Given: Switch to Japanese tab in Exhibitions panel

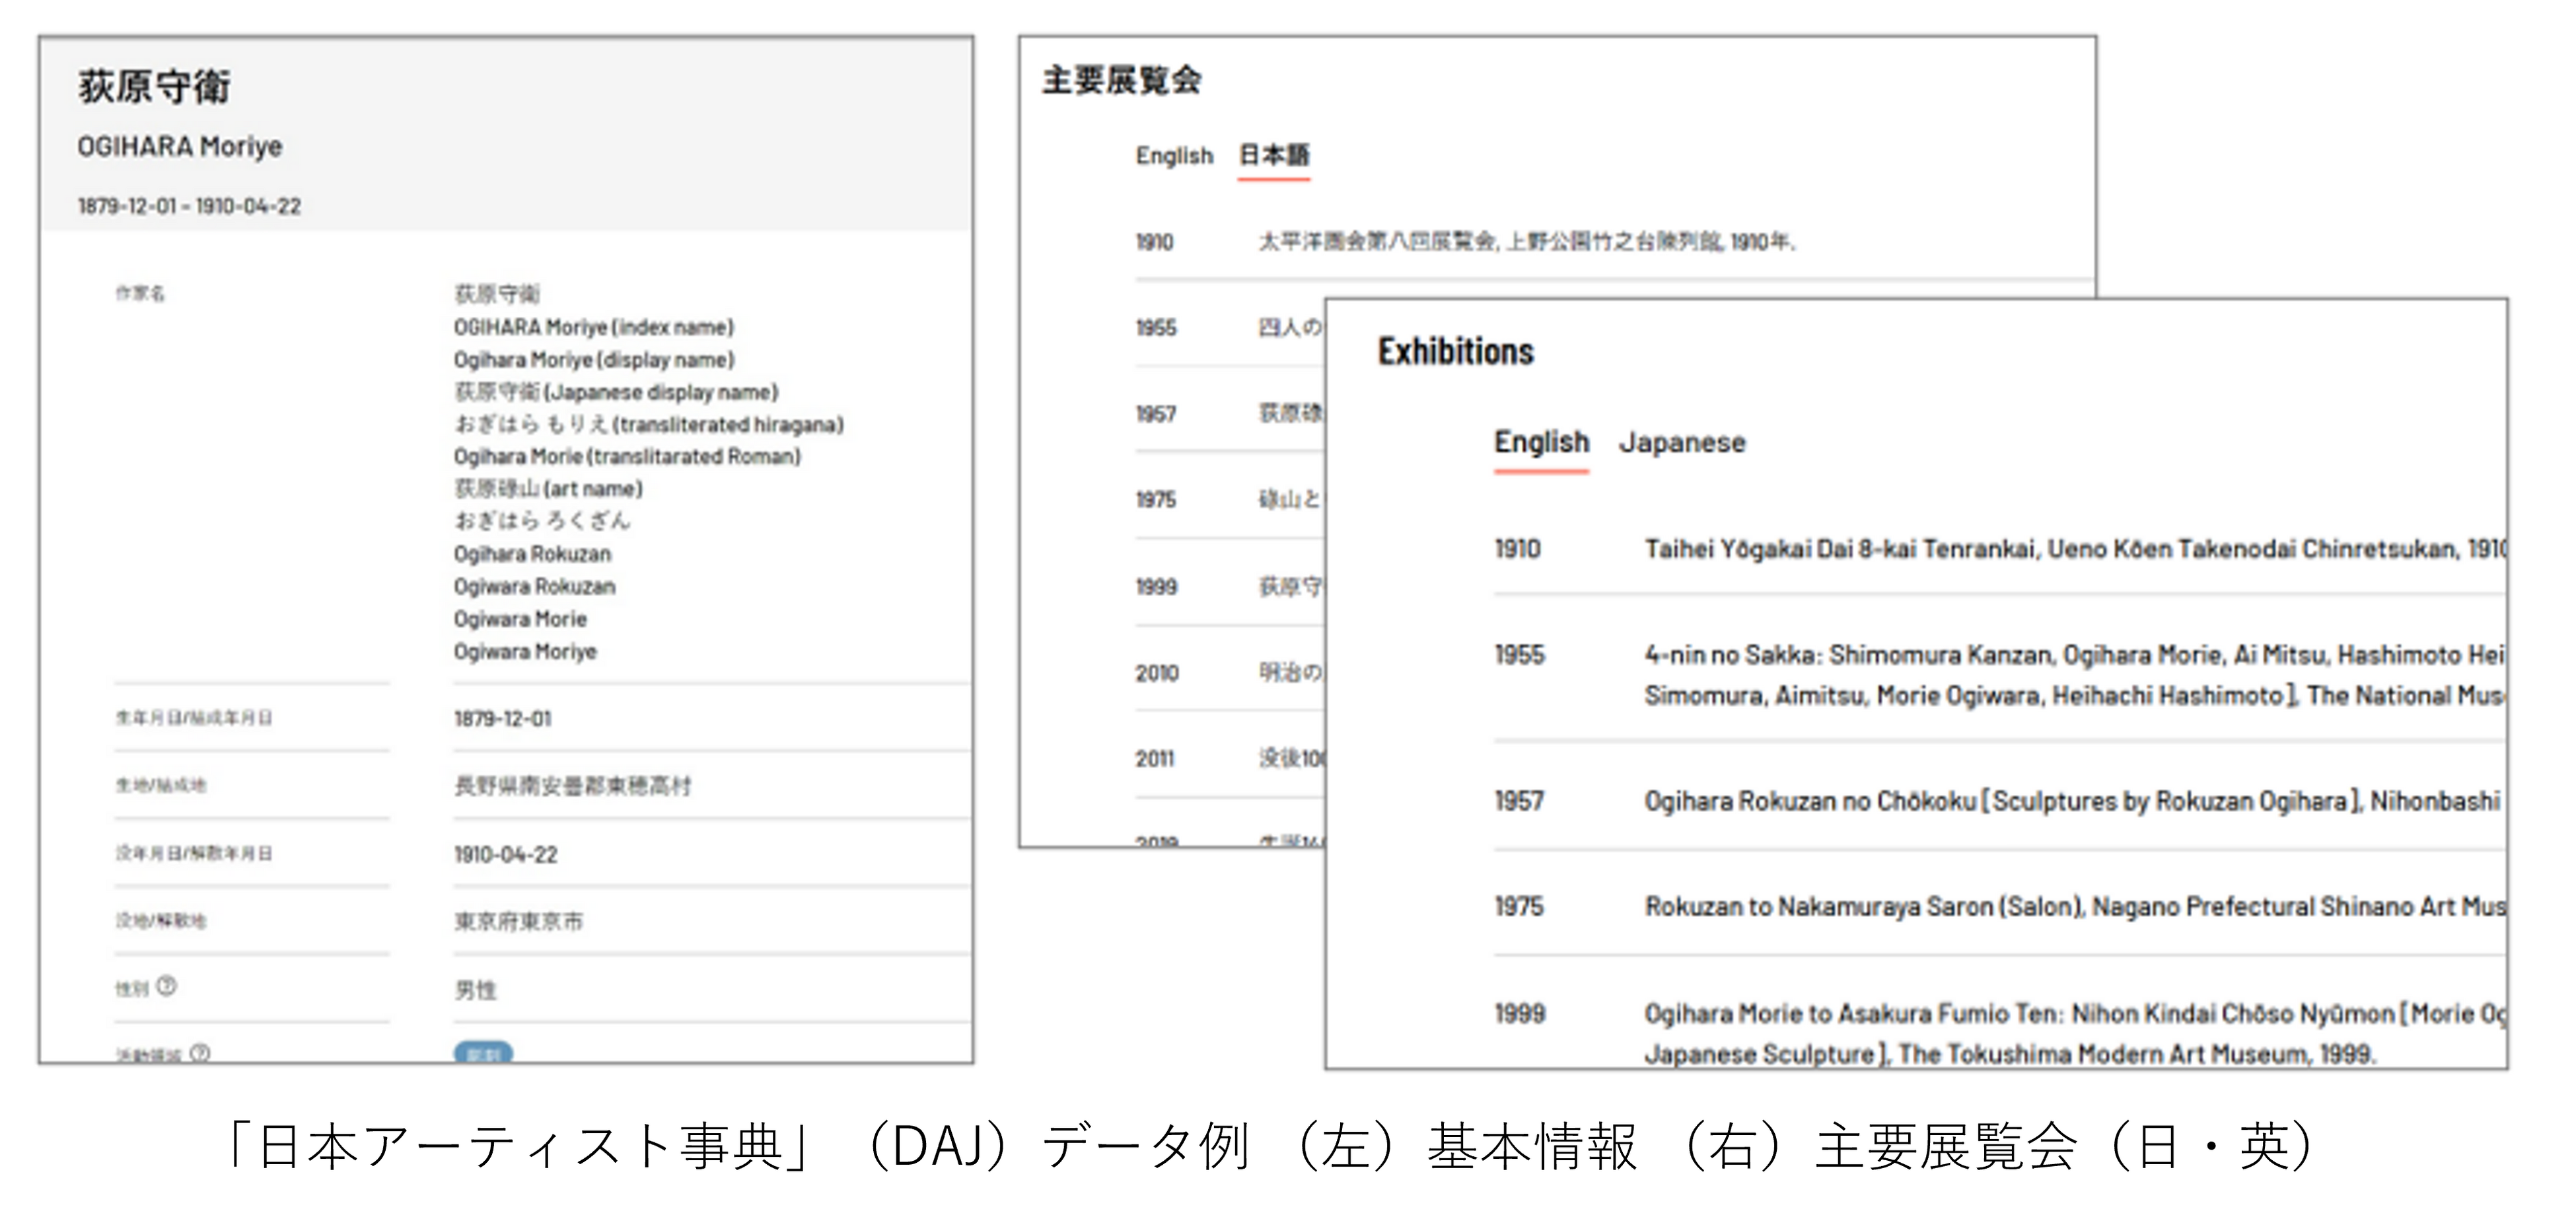Looking at the screenshot, I should [1682, 442].
